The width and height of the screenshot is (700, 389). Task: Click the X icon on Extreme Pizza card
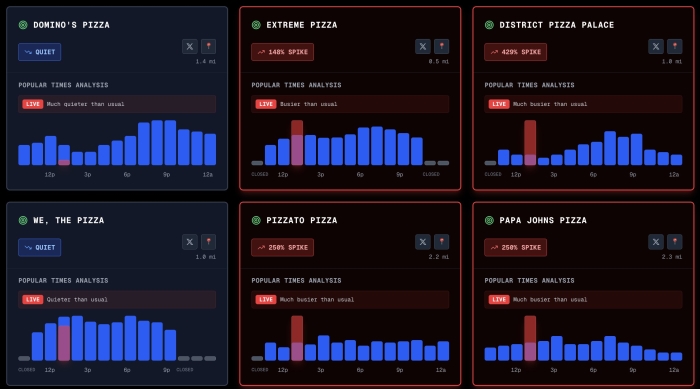click(423, 46)
